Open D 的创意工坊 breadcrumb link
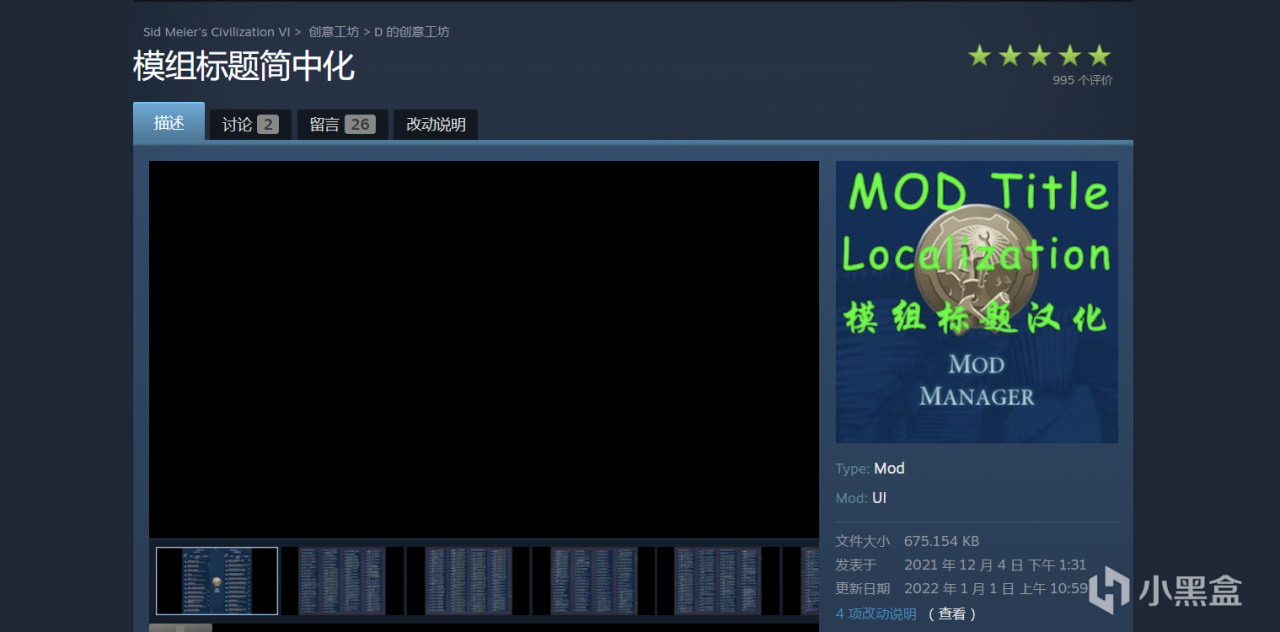This screenshot has height=632, width=1280. (412, 32)
